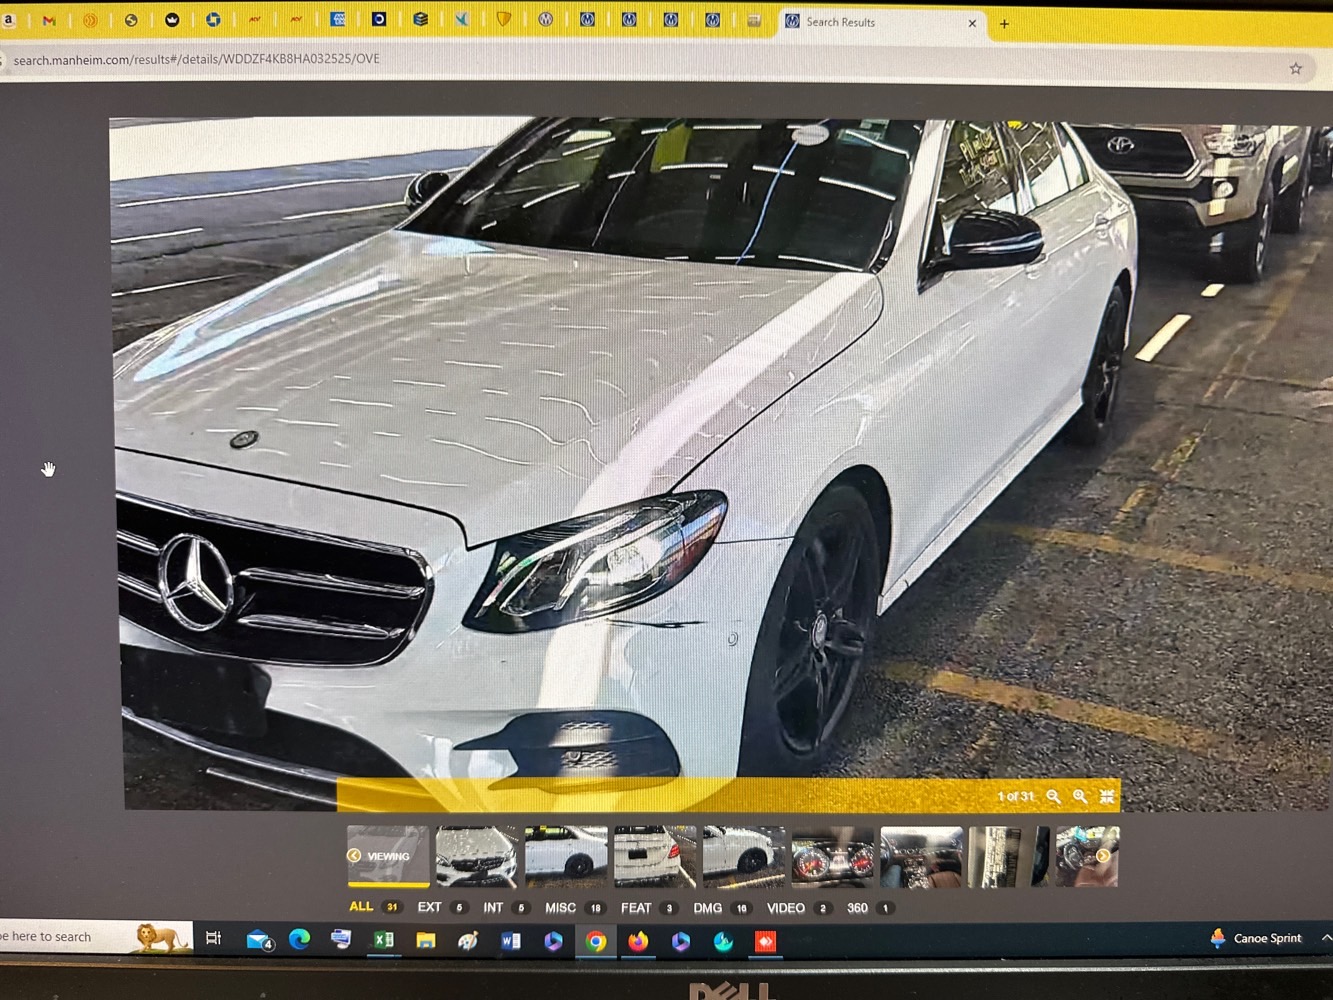
Task: Exit fullscreen photo viewer
Action: pos(1107,796)
